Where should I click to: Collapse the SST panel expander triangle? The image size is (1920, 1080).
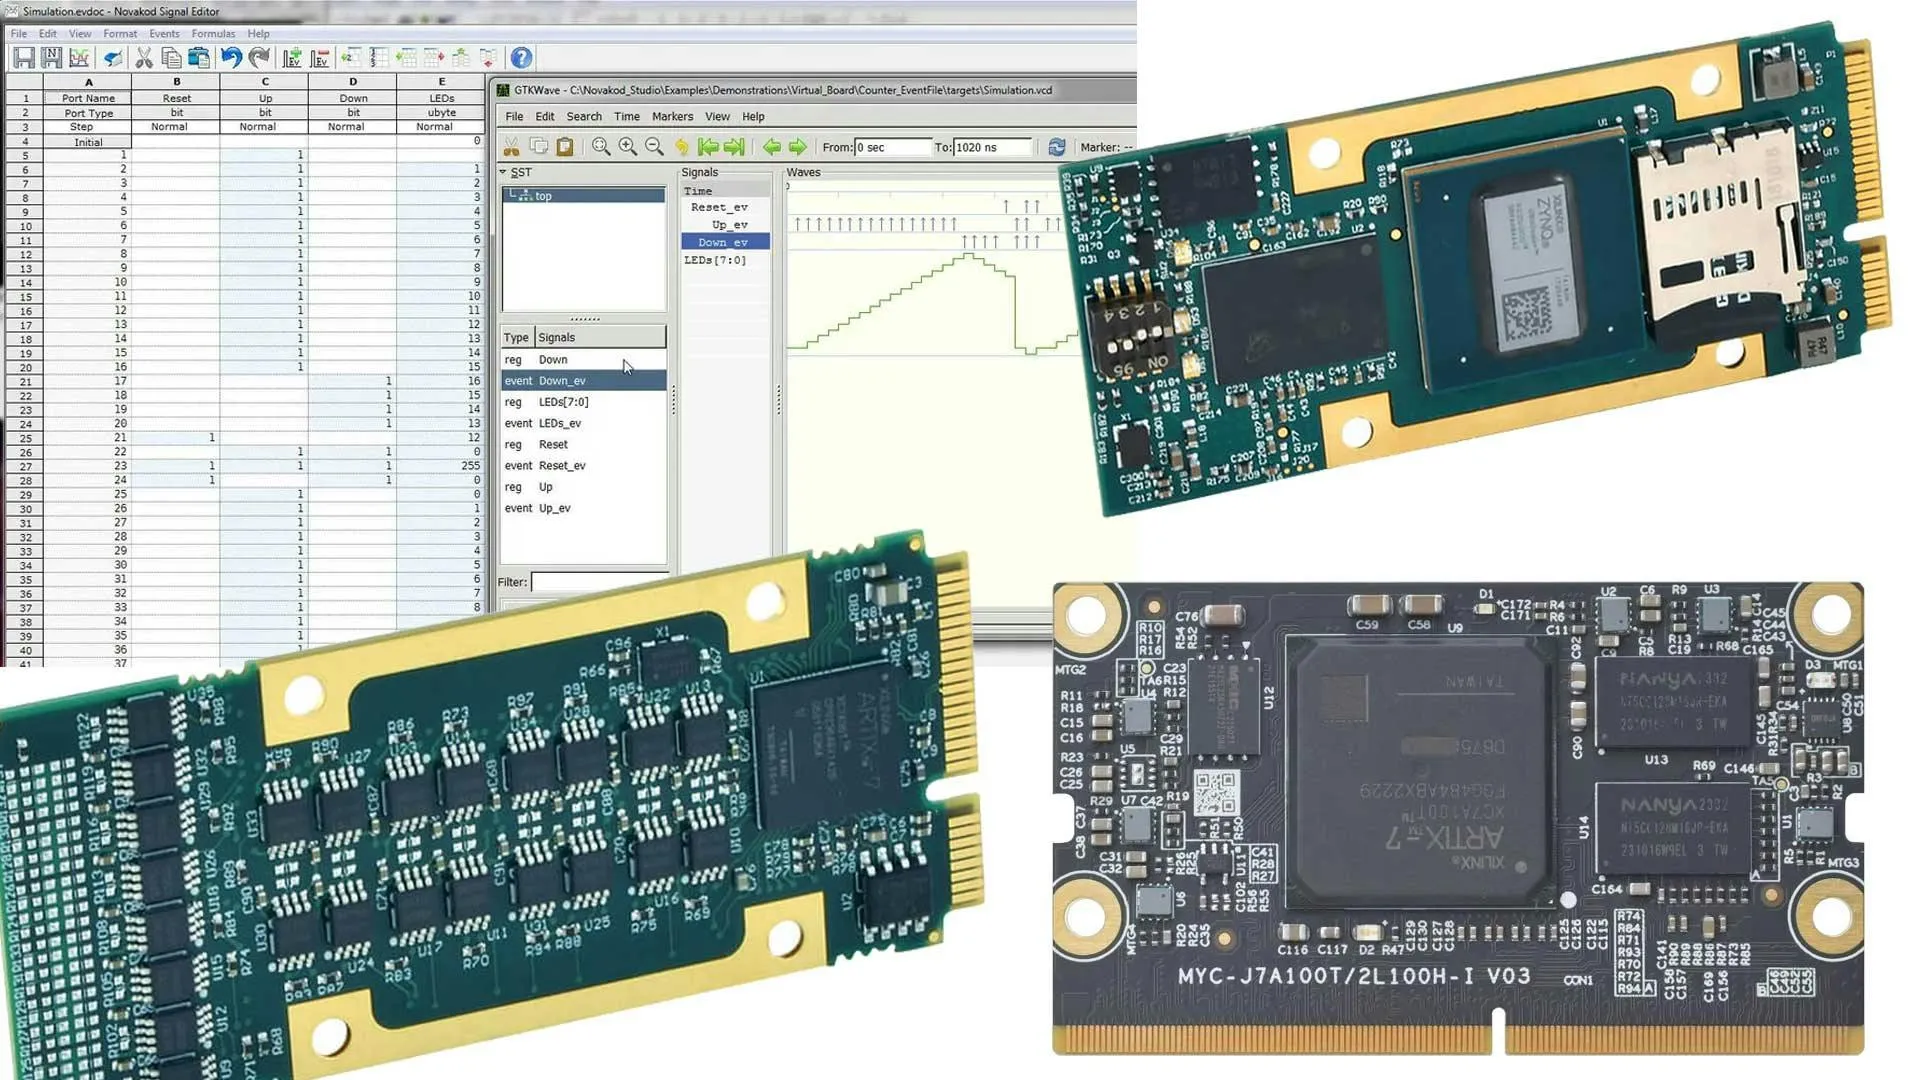click(x=503, y=172)
